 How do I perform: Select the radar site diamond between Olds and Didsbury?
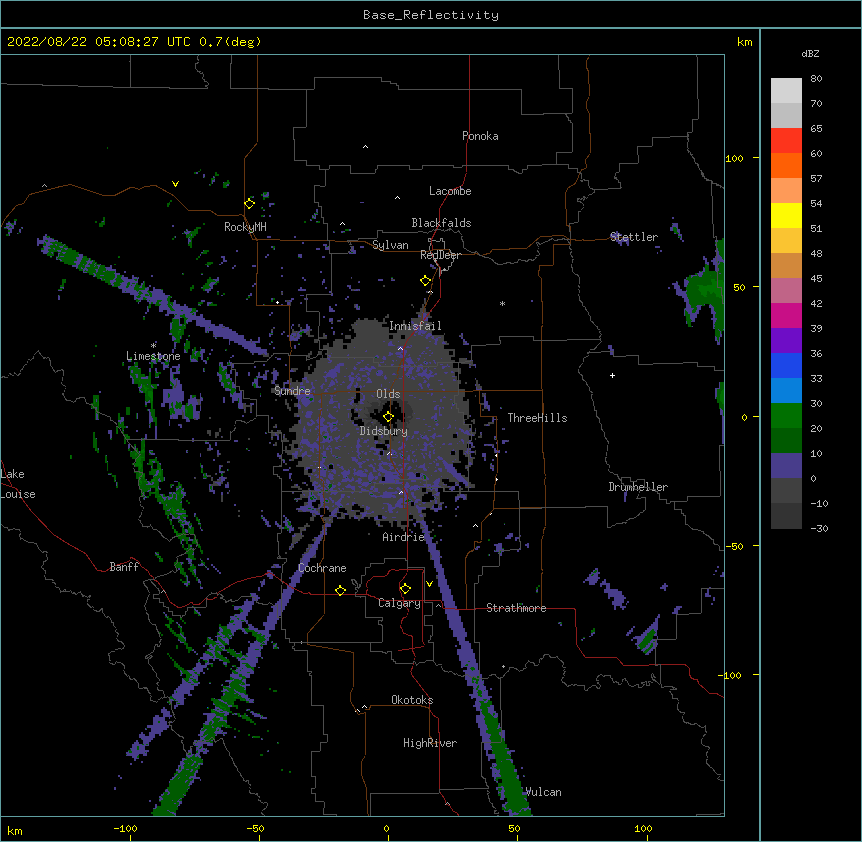pyautogui.click(x=389, y=417)
